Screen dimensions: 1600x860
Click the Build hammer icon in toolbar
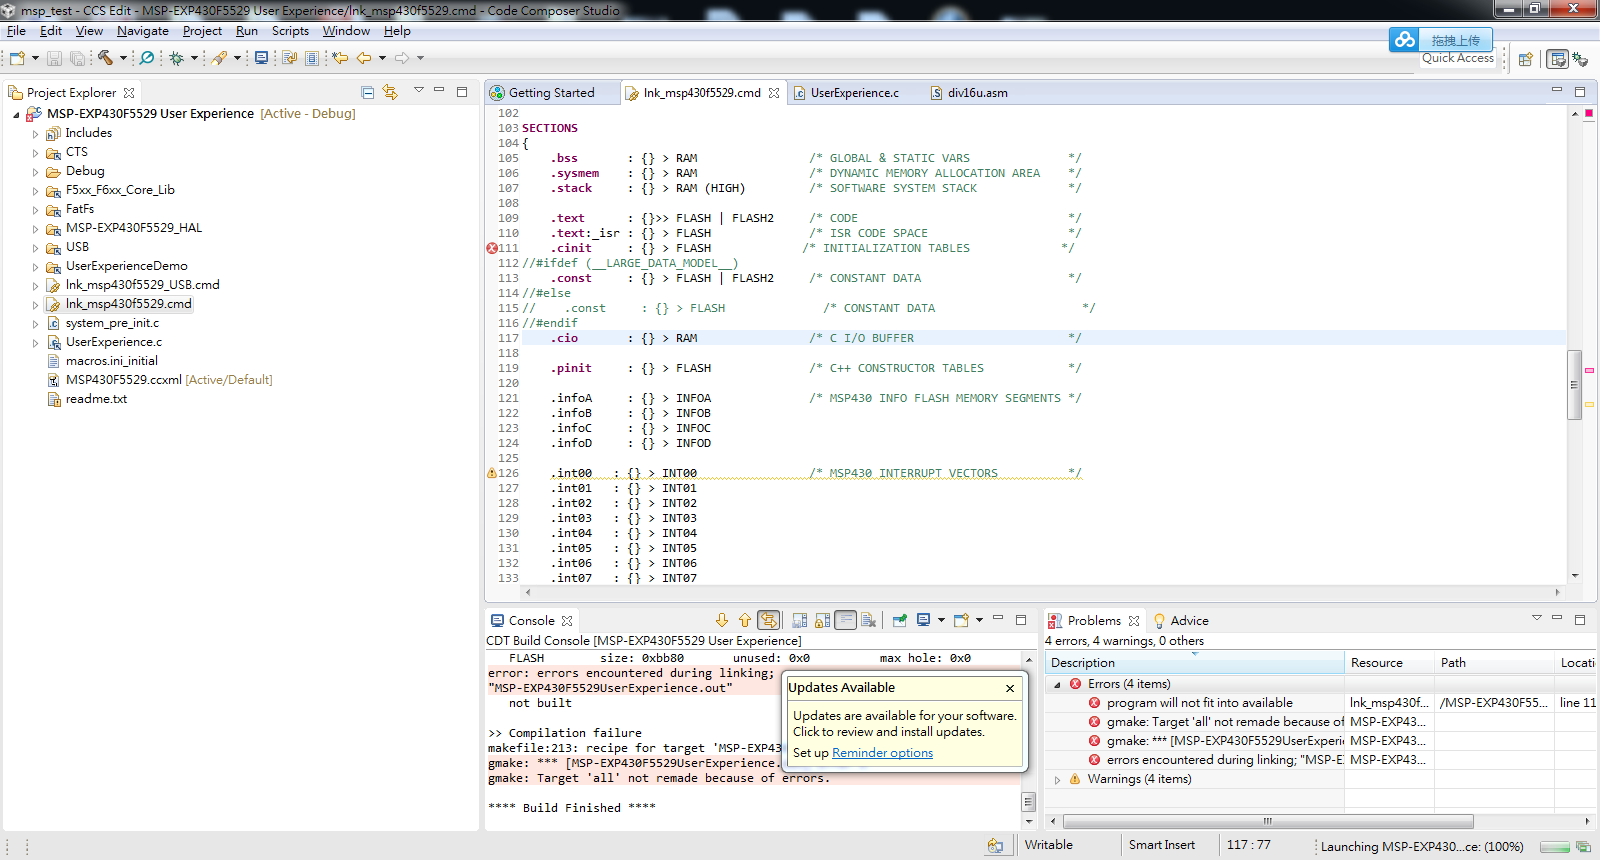click(x=105, y=58)
